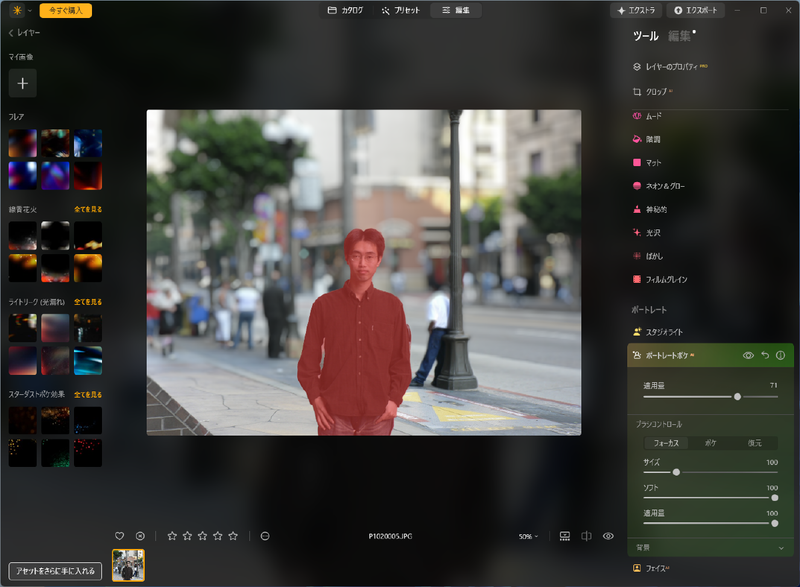Click the アセットをさらに手に入れる button
The height and width of the screenshot is (587, 800).
coord(55,571)
